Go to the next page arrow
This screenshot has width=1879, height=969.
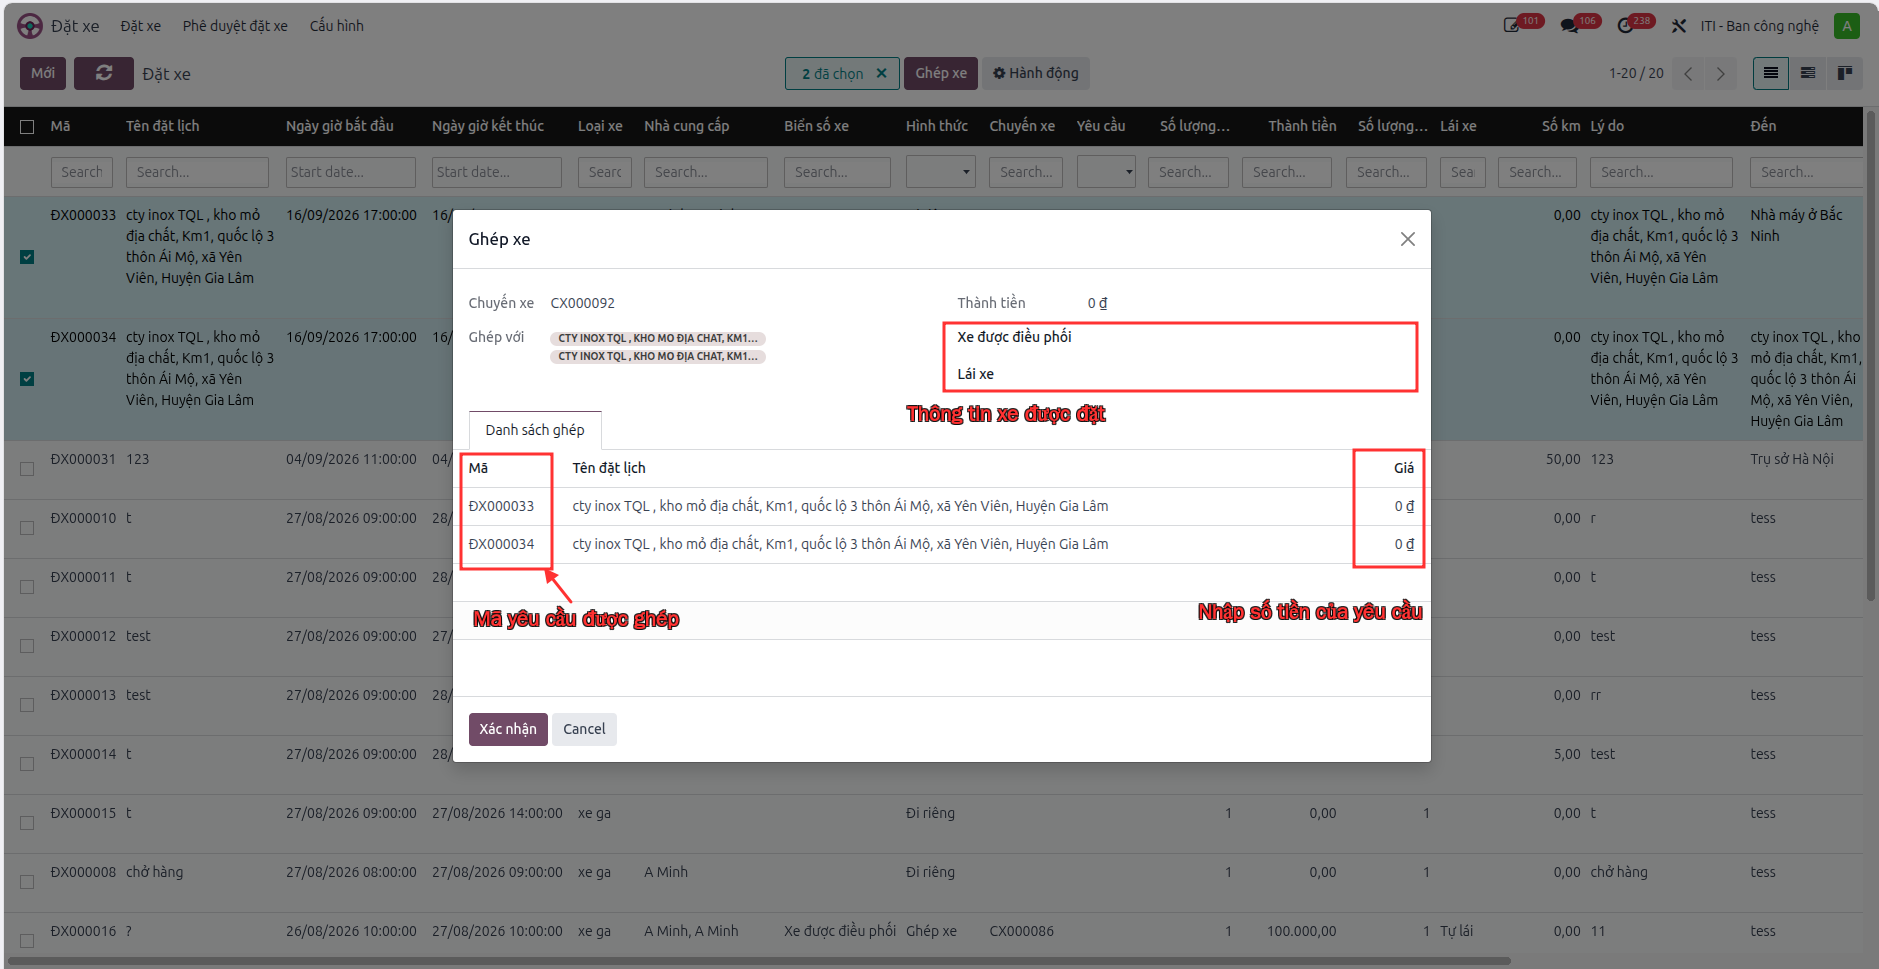[1721, 73]
